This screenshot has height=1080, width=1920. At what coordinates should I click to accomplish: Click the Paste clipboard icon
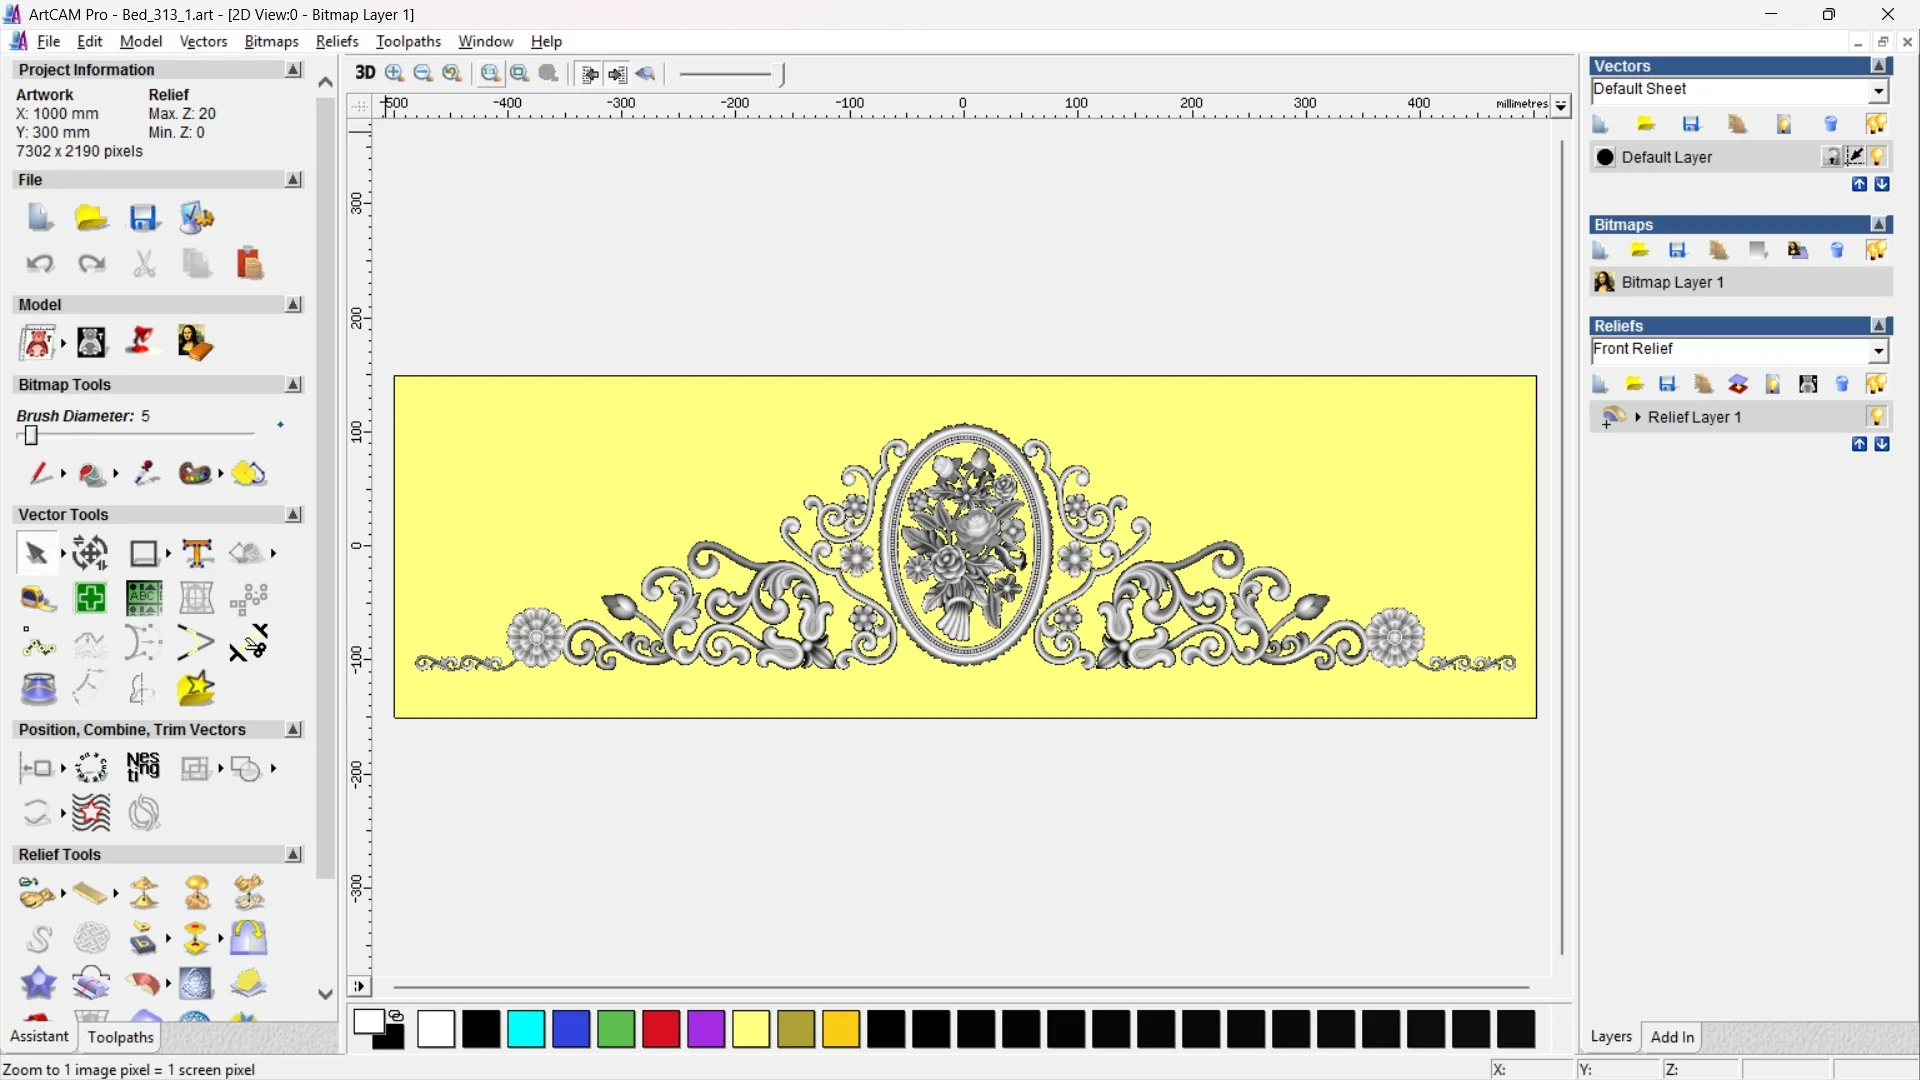pos(249,264)
